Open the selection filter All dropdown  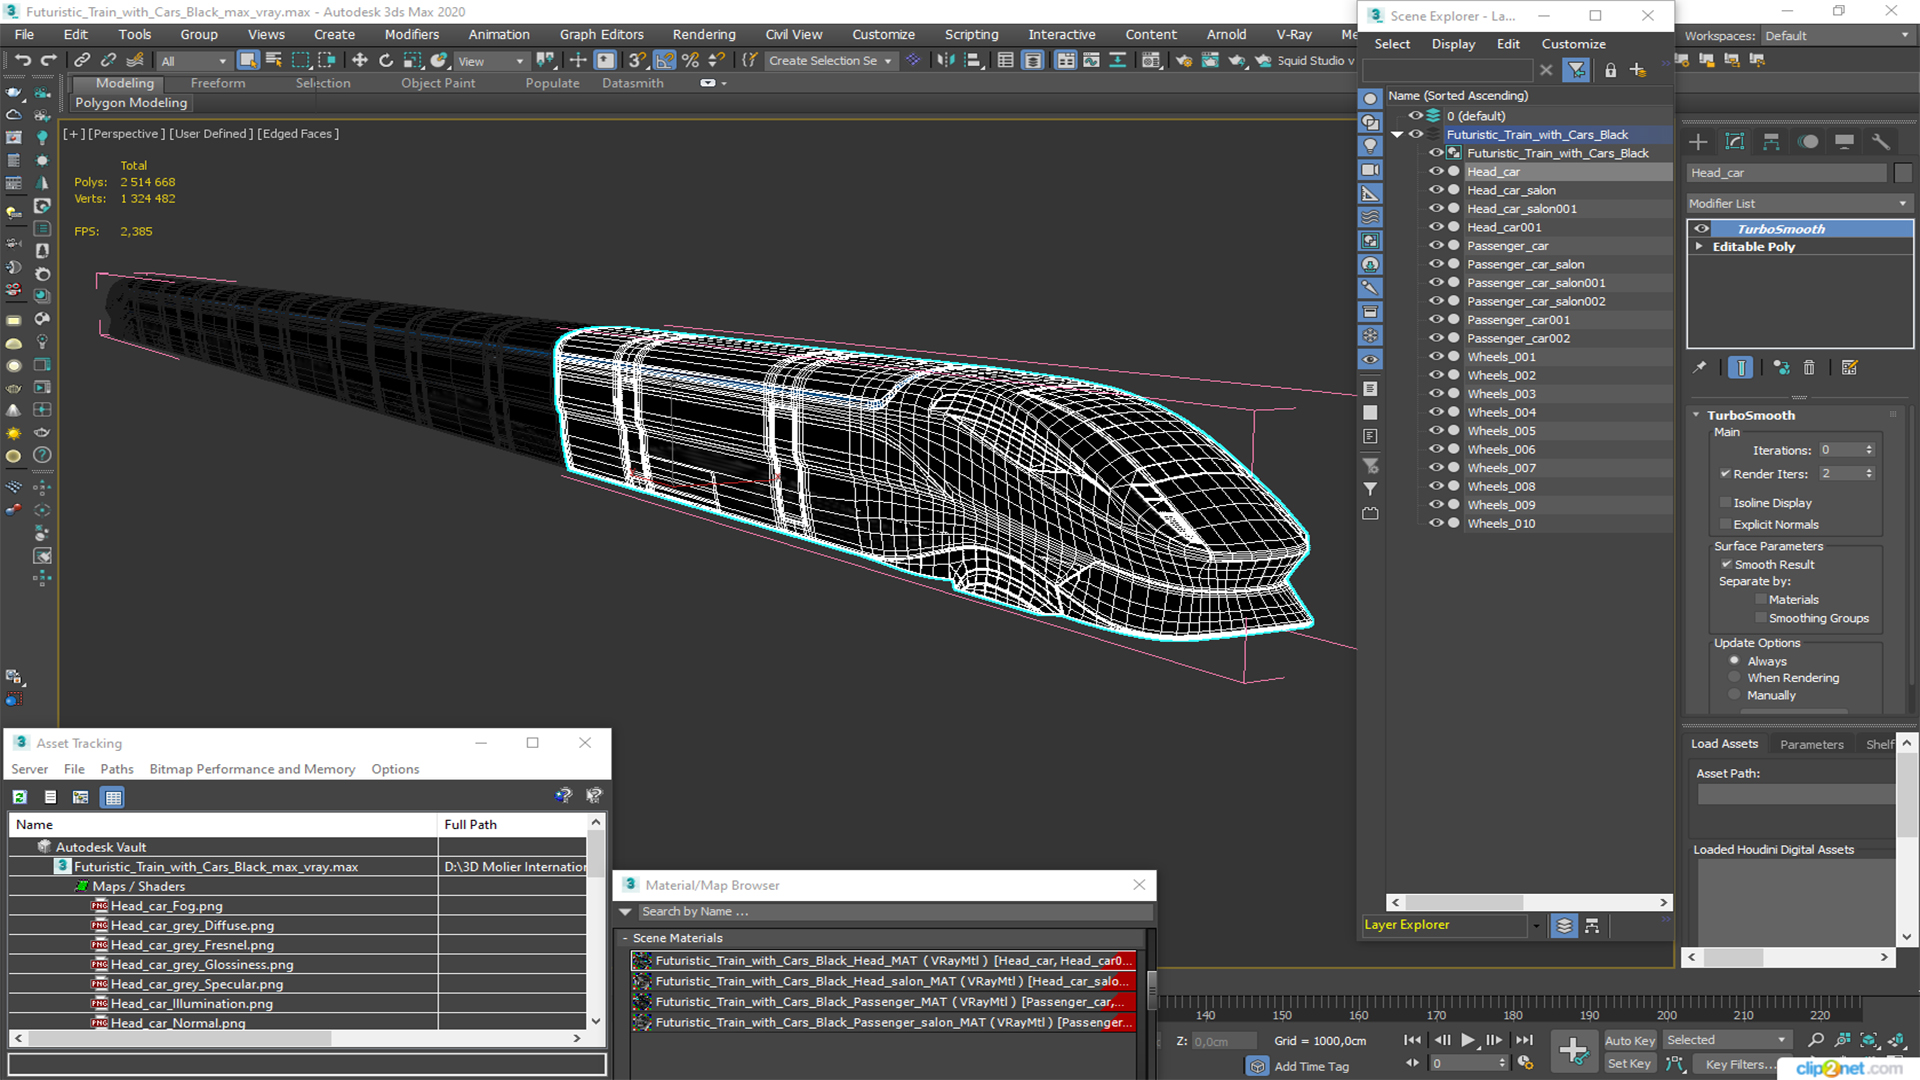[x=194, y=61]
